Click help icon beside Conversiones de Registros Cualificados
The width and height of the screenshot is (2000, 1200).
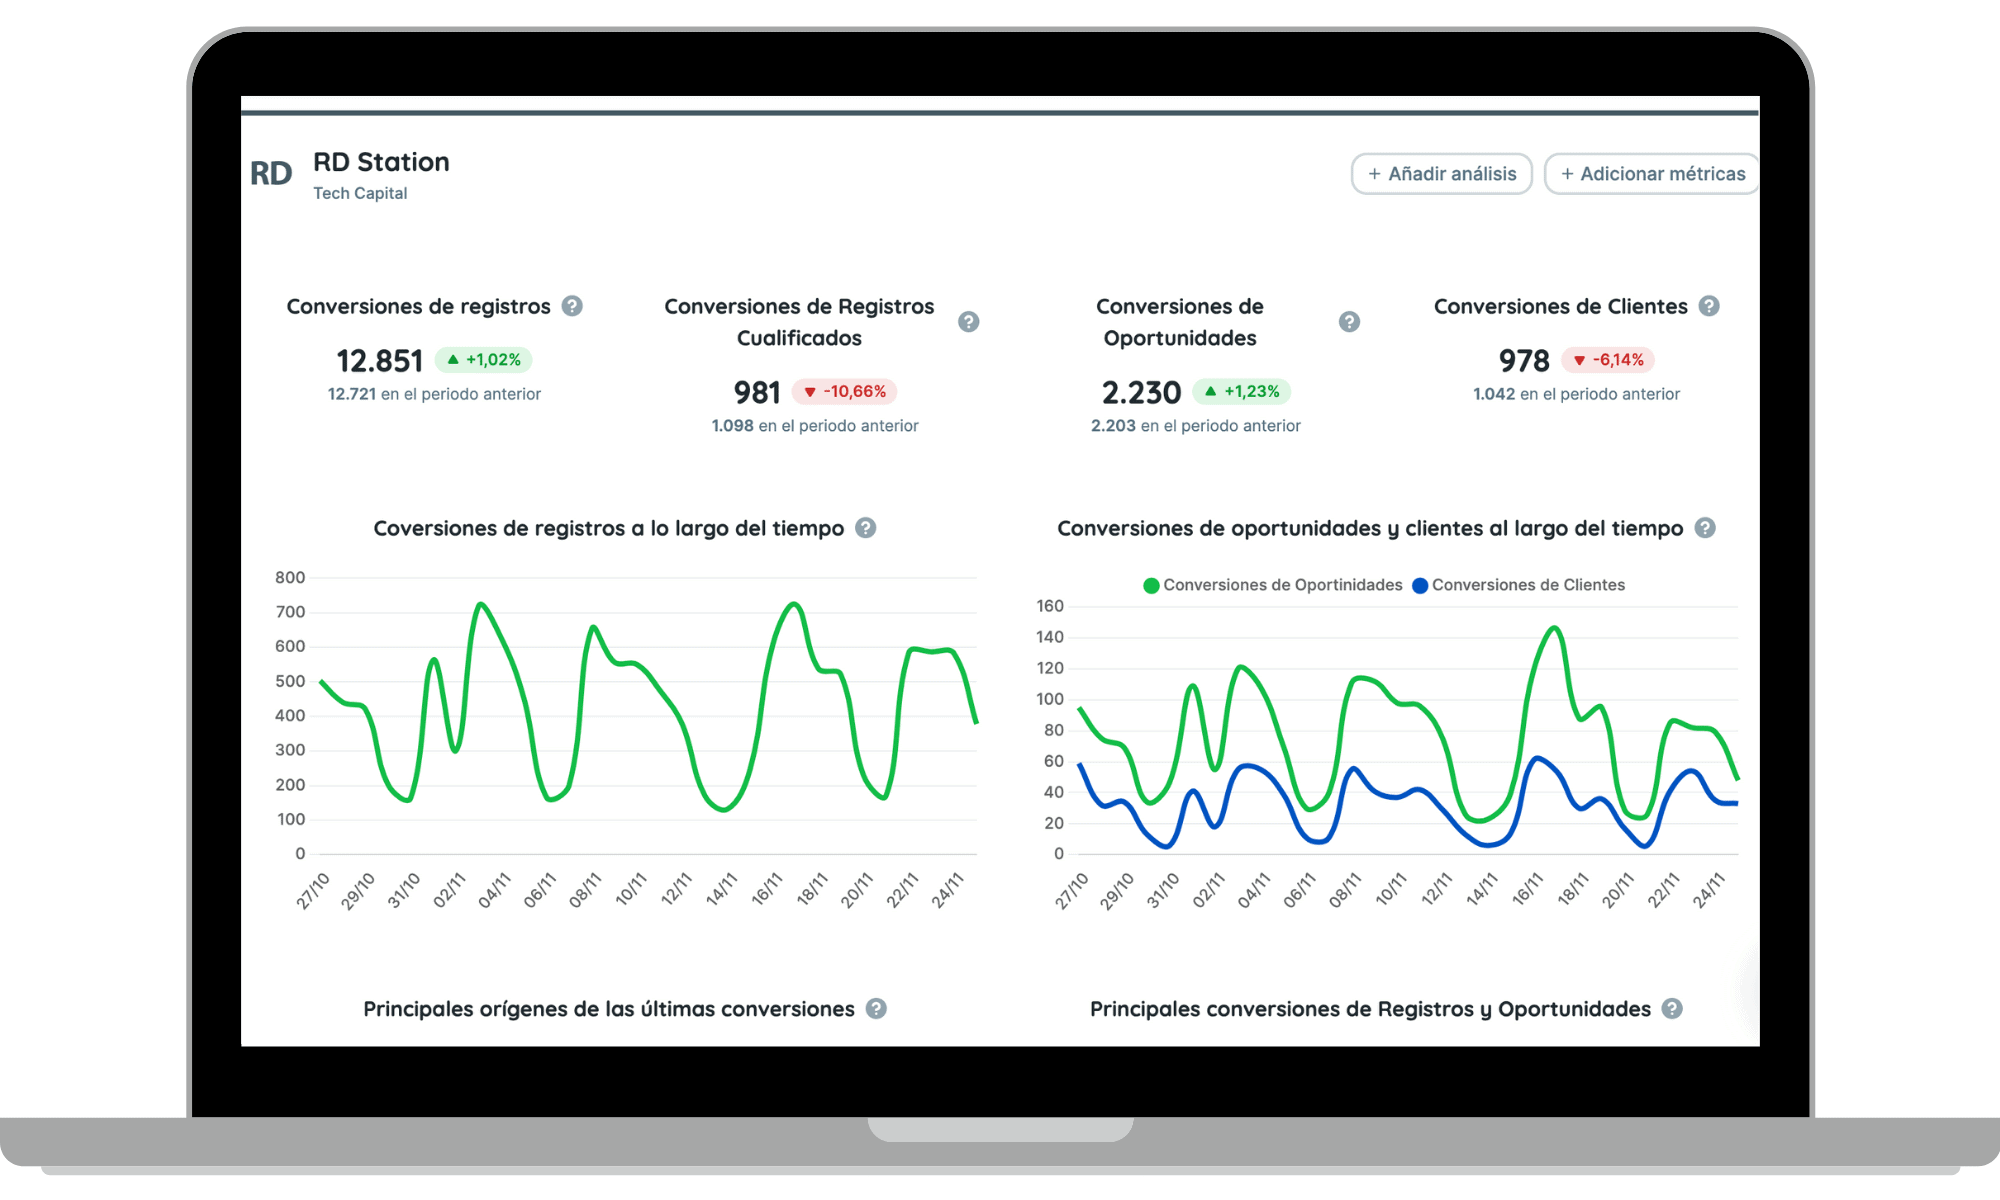[x=968, y=322]
